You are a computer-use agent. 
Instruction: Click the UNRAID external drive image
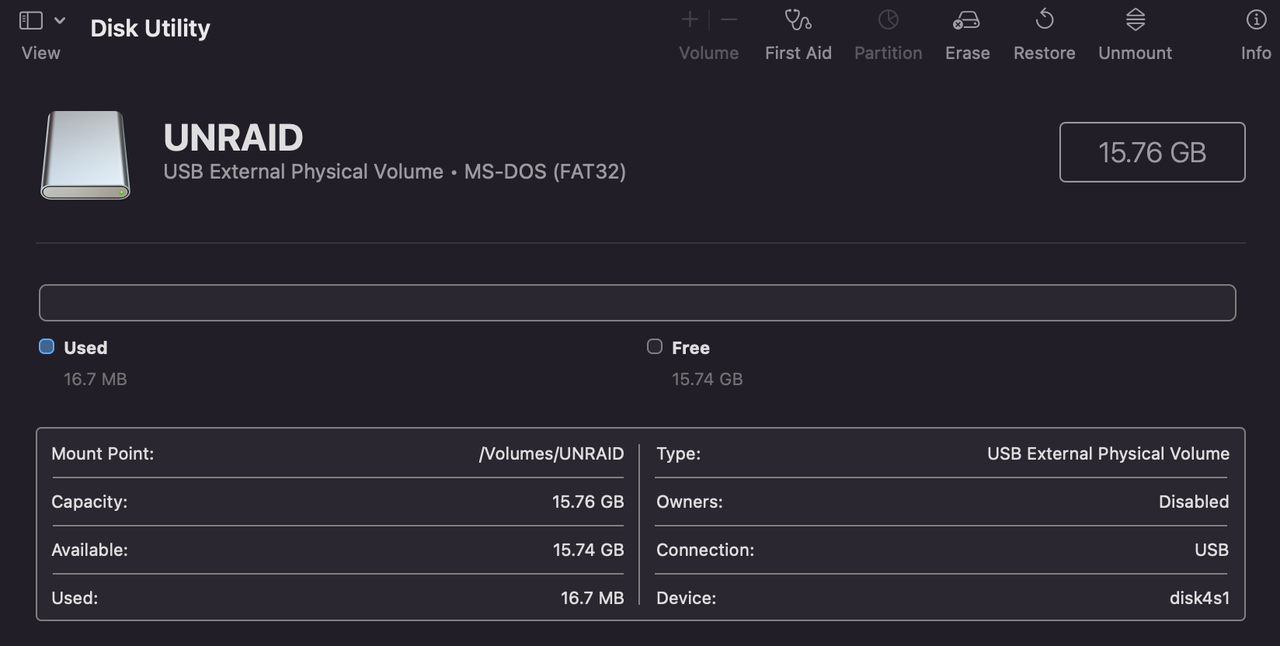click(x=85, y=155)
